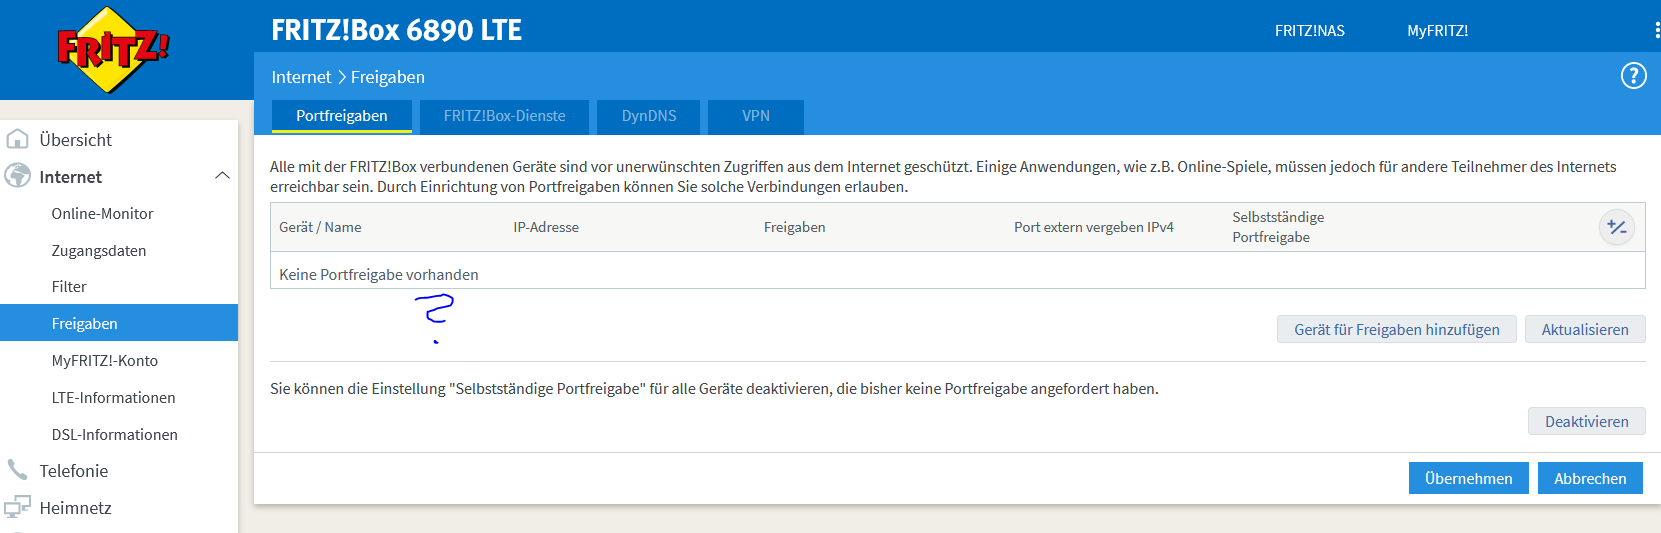Open Zugangsdaten page
This screenshot has height=533, width=1661.
(99, 250)
